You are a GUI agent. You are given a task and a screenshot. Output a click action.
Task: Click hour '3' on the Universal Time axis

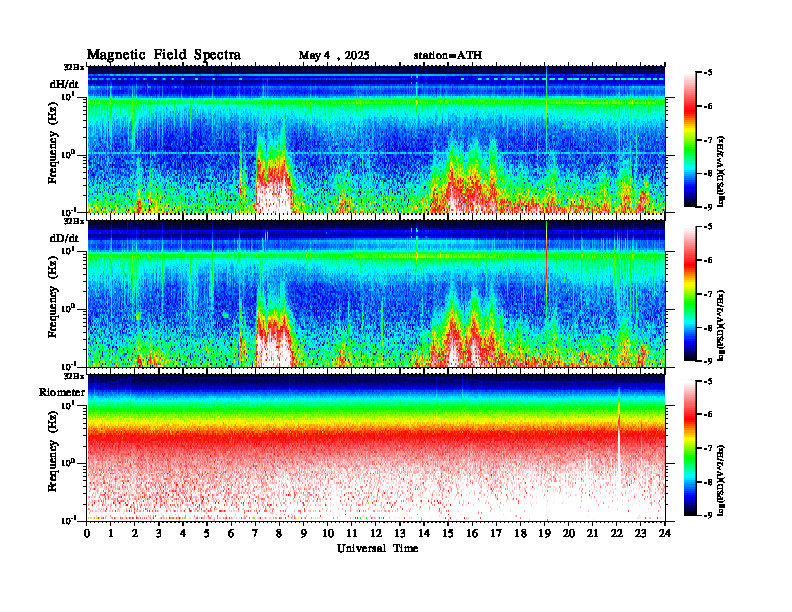click(159, 534)
